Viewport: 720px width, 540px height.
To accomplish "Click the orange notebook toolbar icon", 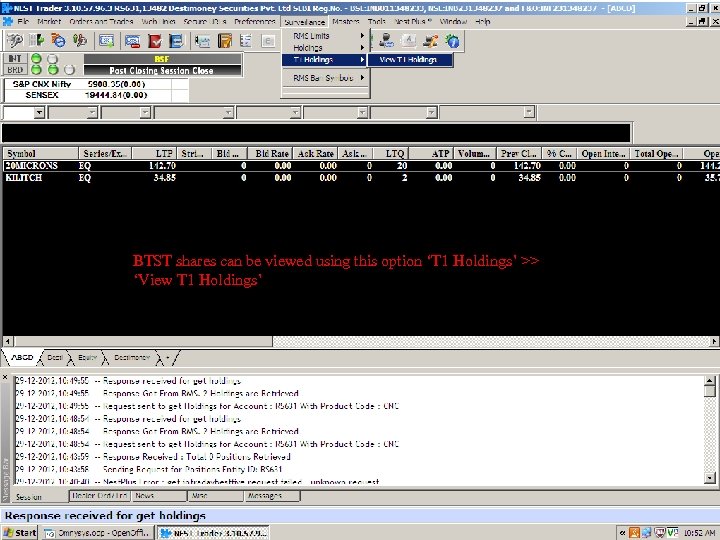I will tap(225, 41).
